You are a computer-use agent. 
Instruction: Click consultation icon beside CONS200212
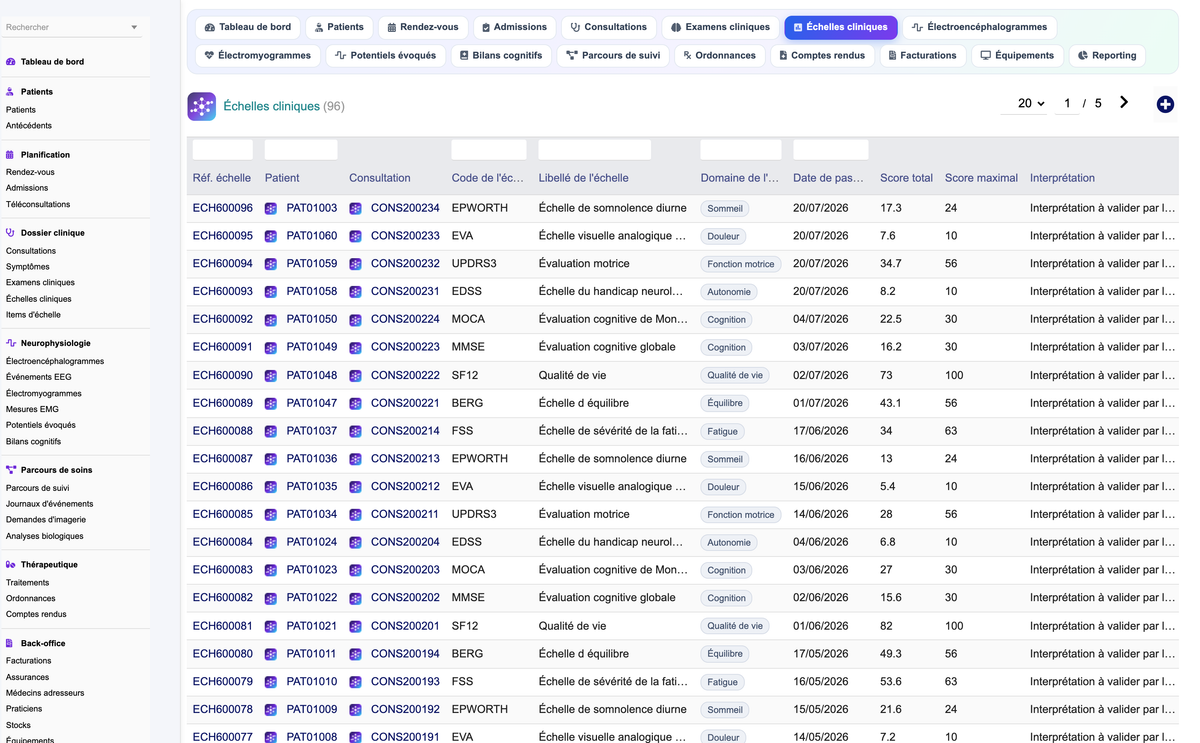point(355,487)
